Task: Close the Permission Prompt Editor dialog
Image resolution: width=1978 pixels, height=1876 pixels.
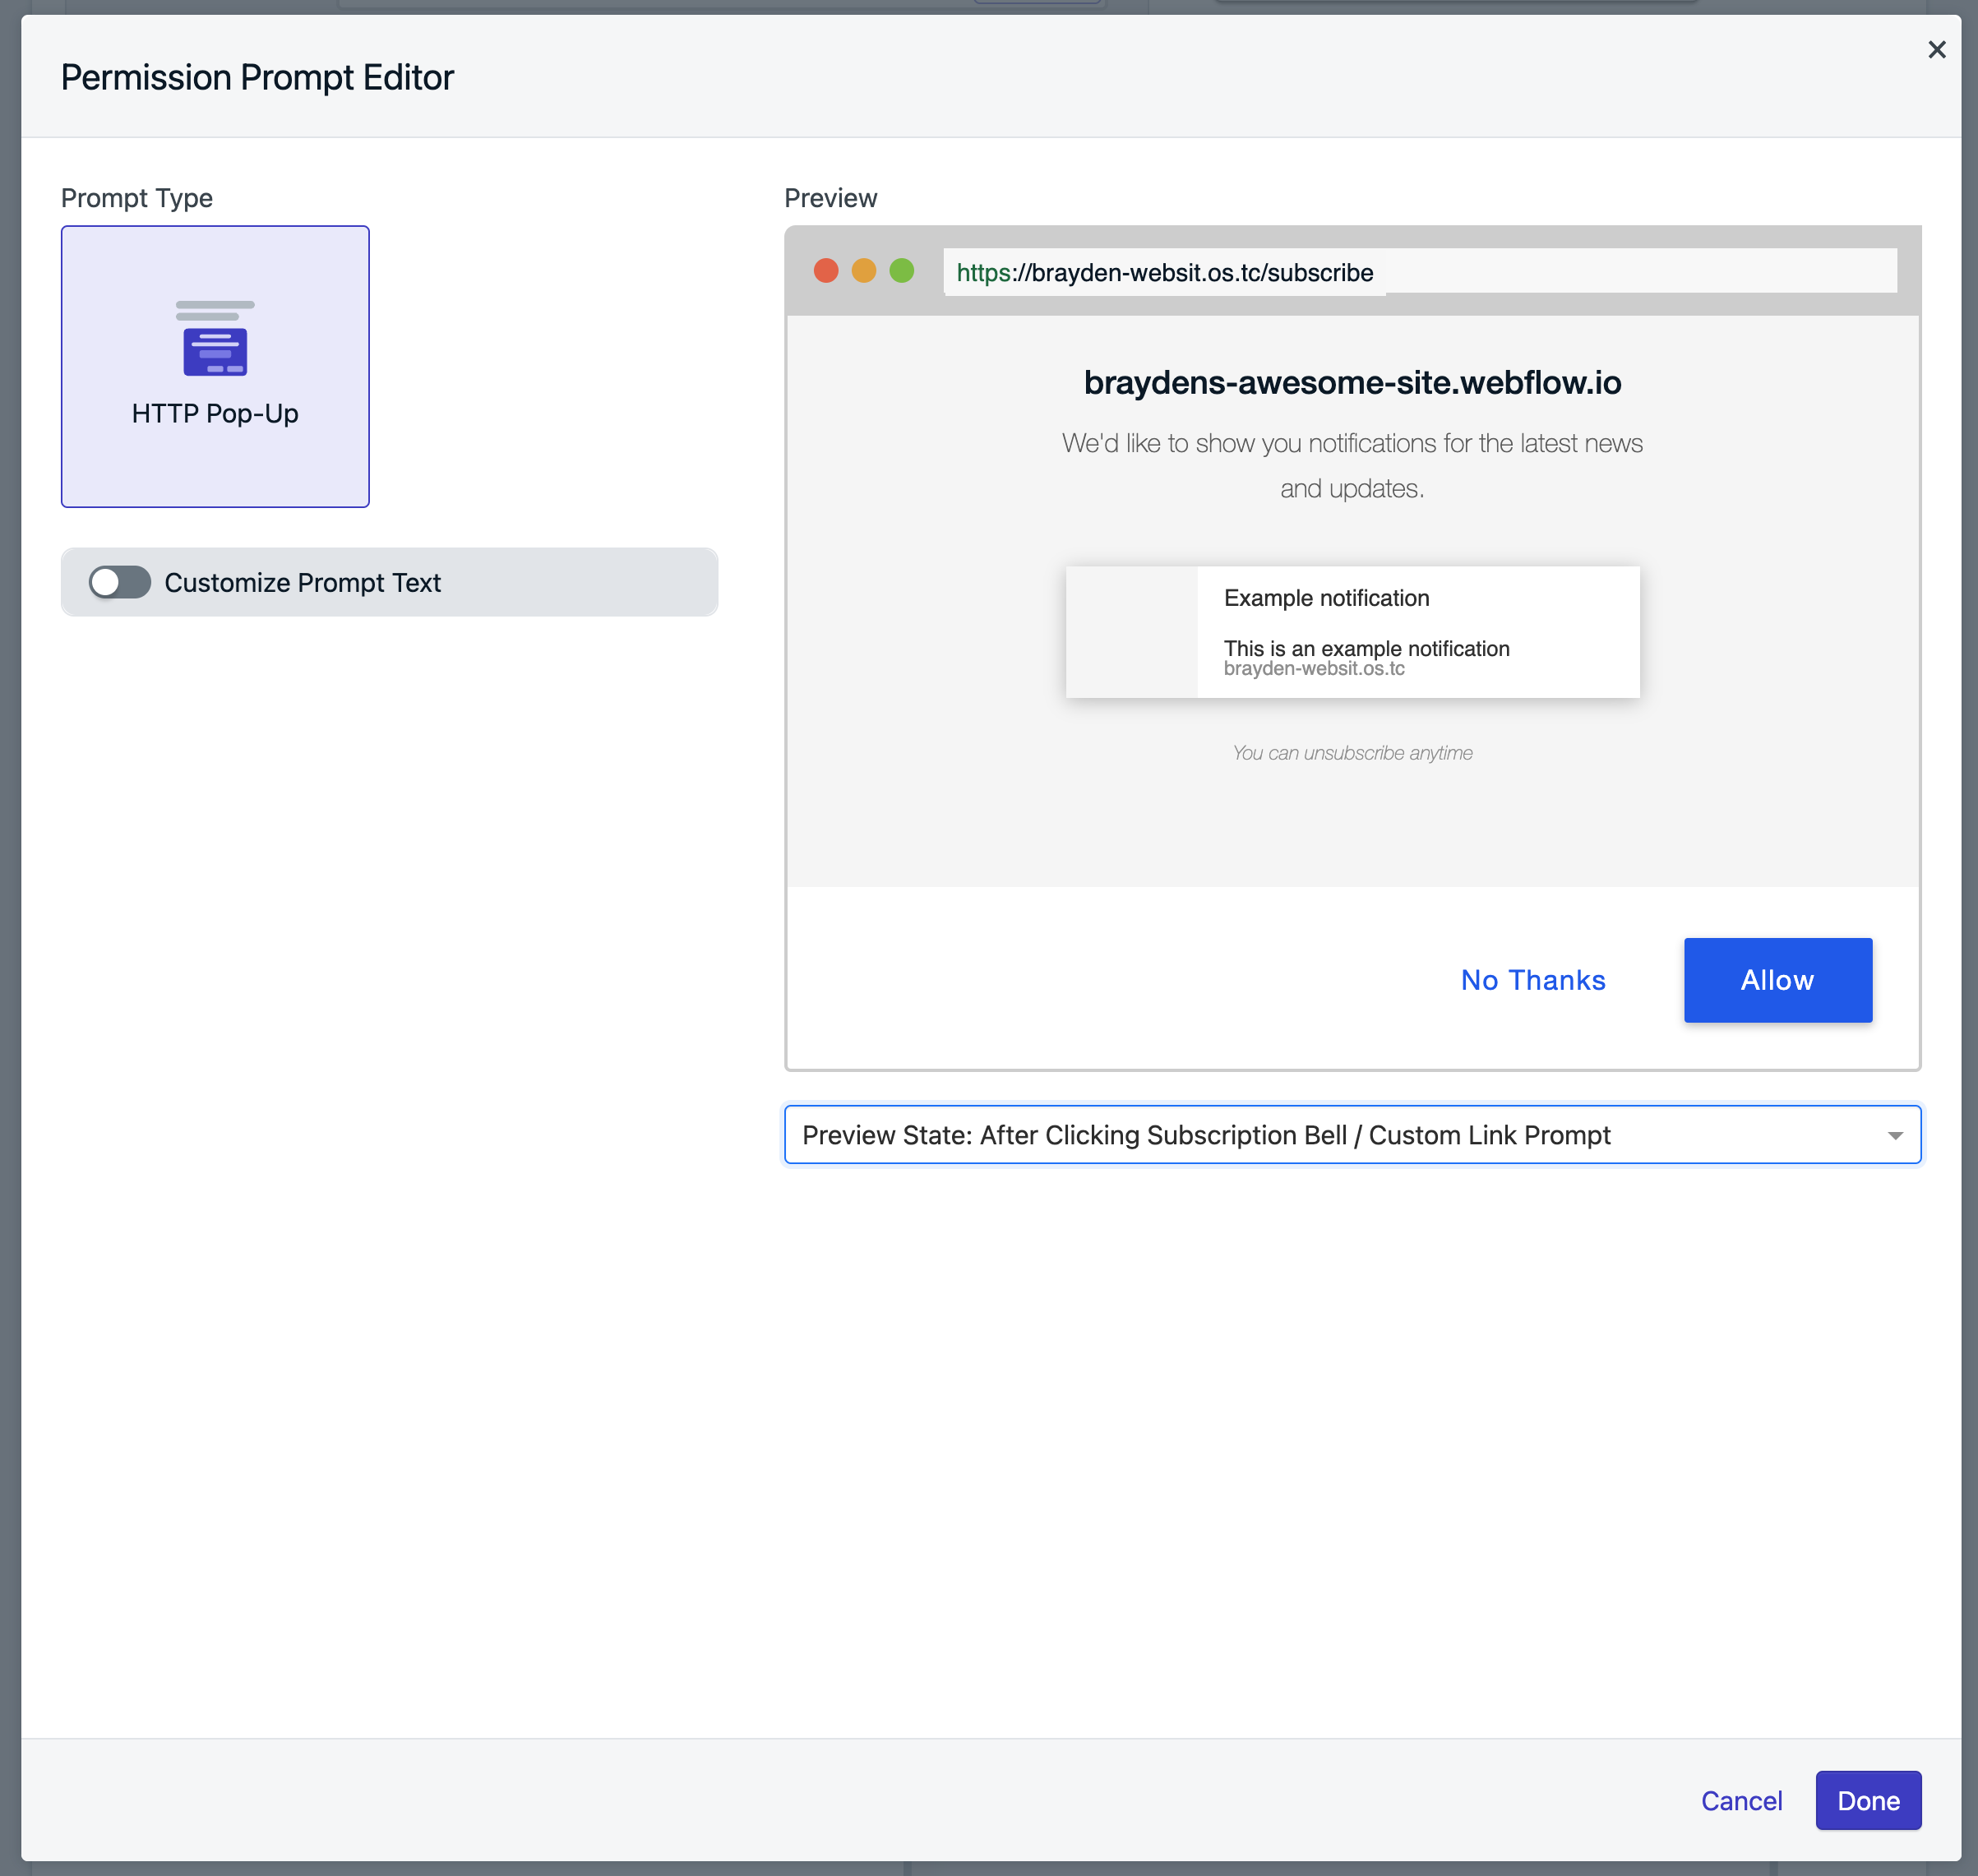Action: [1936, 50]
